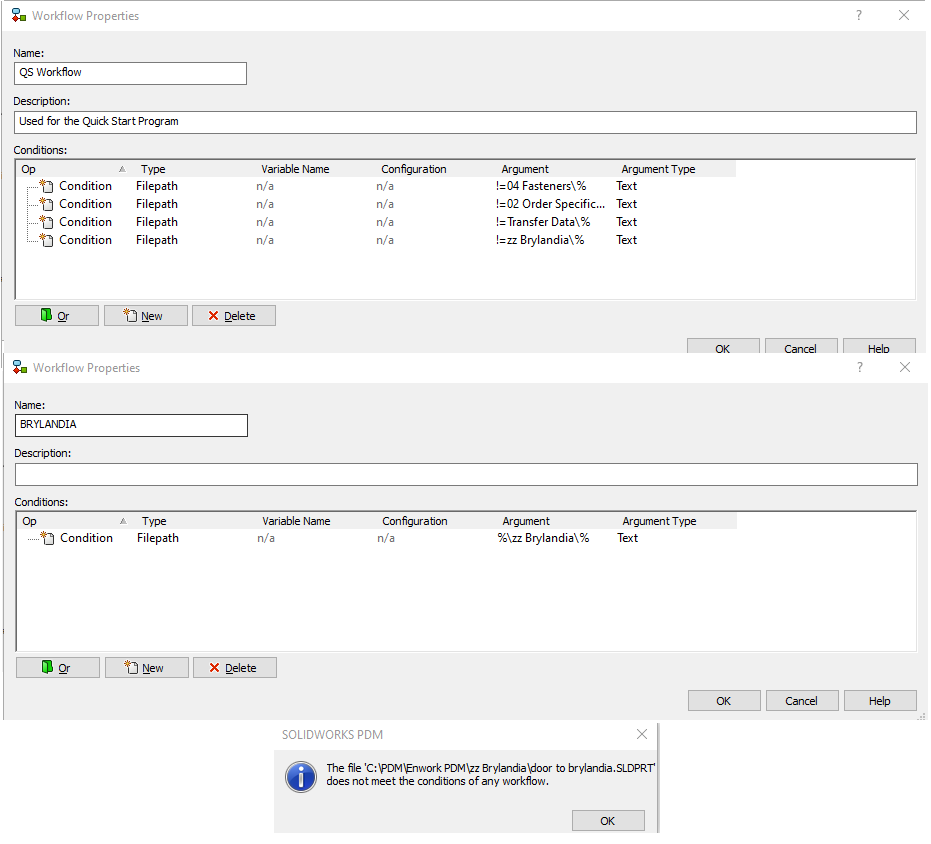Create a New condition in BRYLANDIA dialog

(147, 667)
